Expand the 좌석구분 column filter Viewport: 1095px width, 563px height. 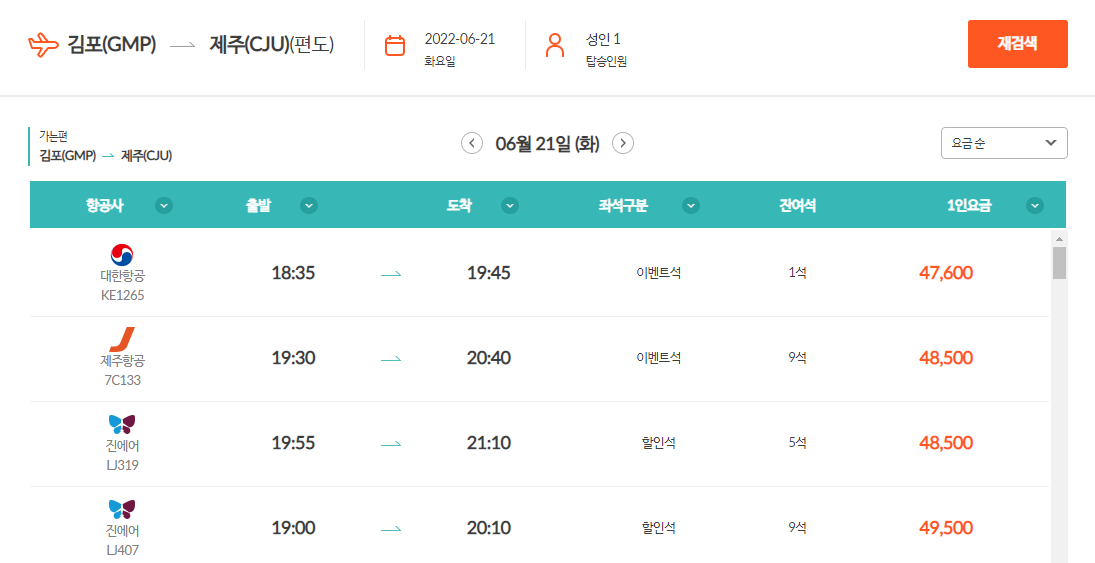(691, 205)
